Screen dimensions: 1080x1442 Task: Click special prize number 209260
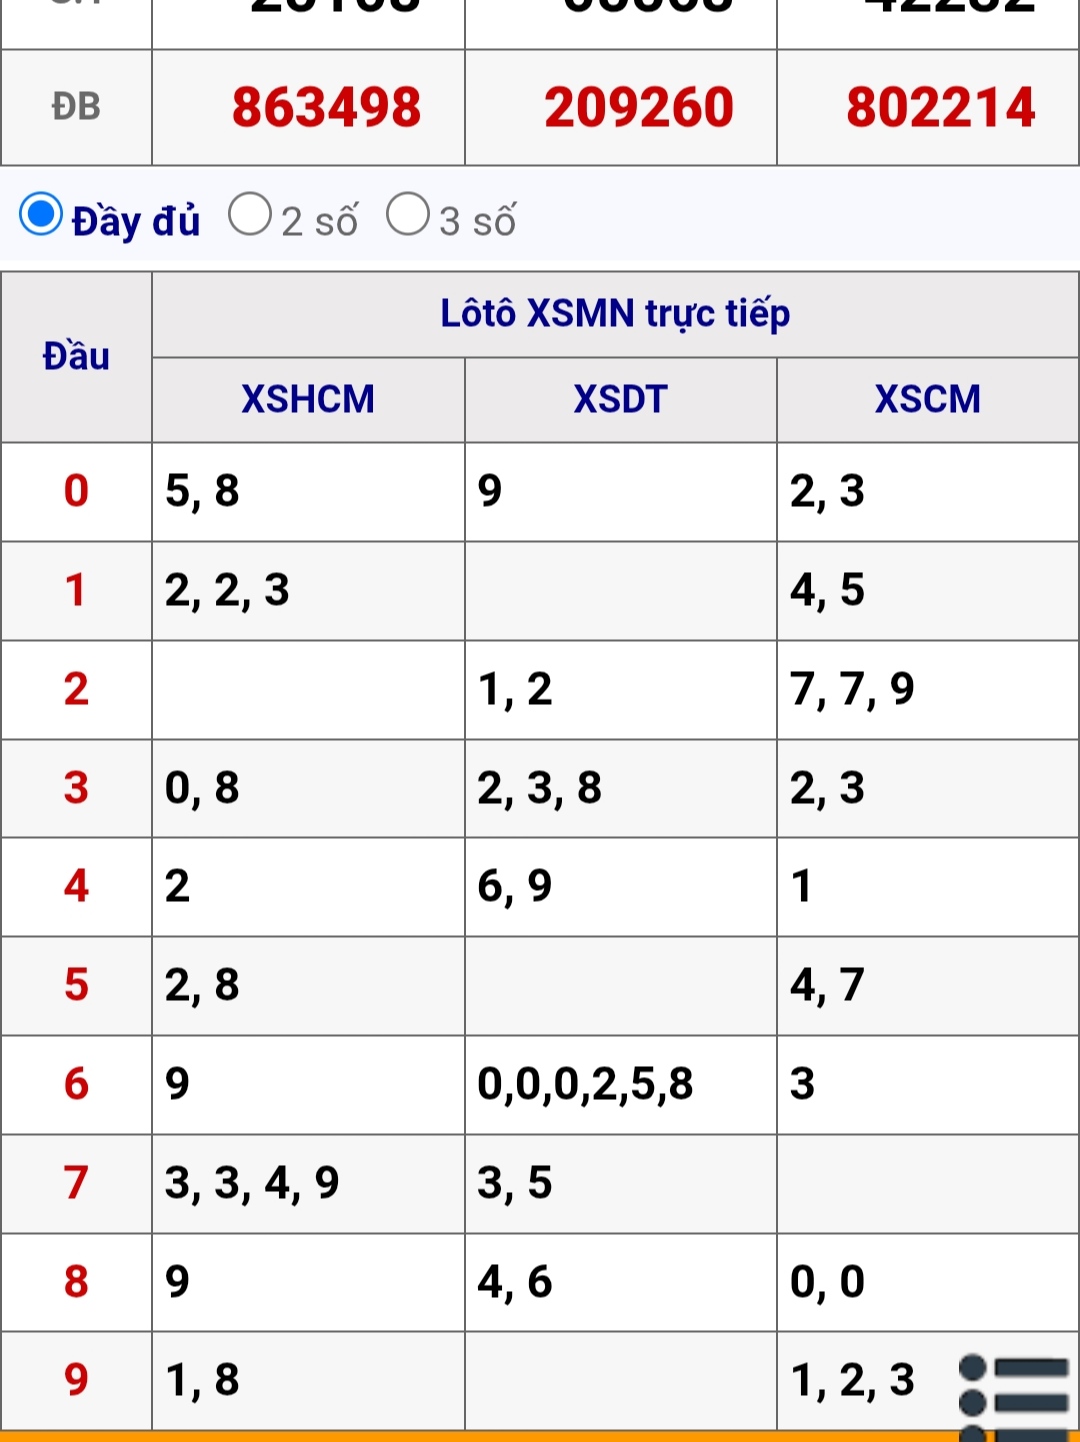[639, 108]
